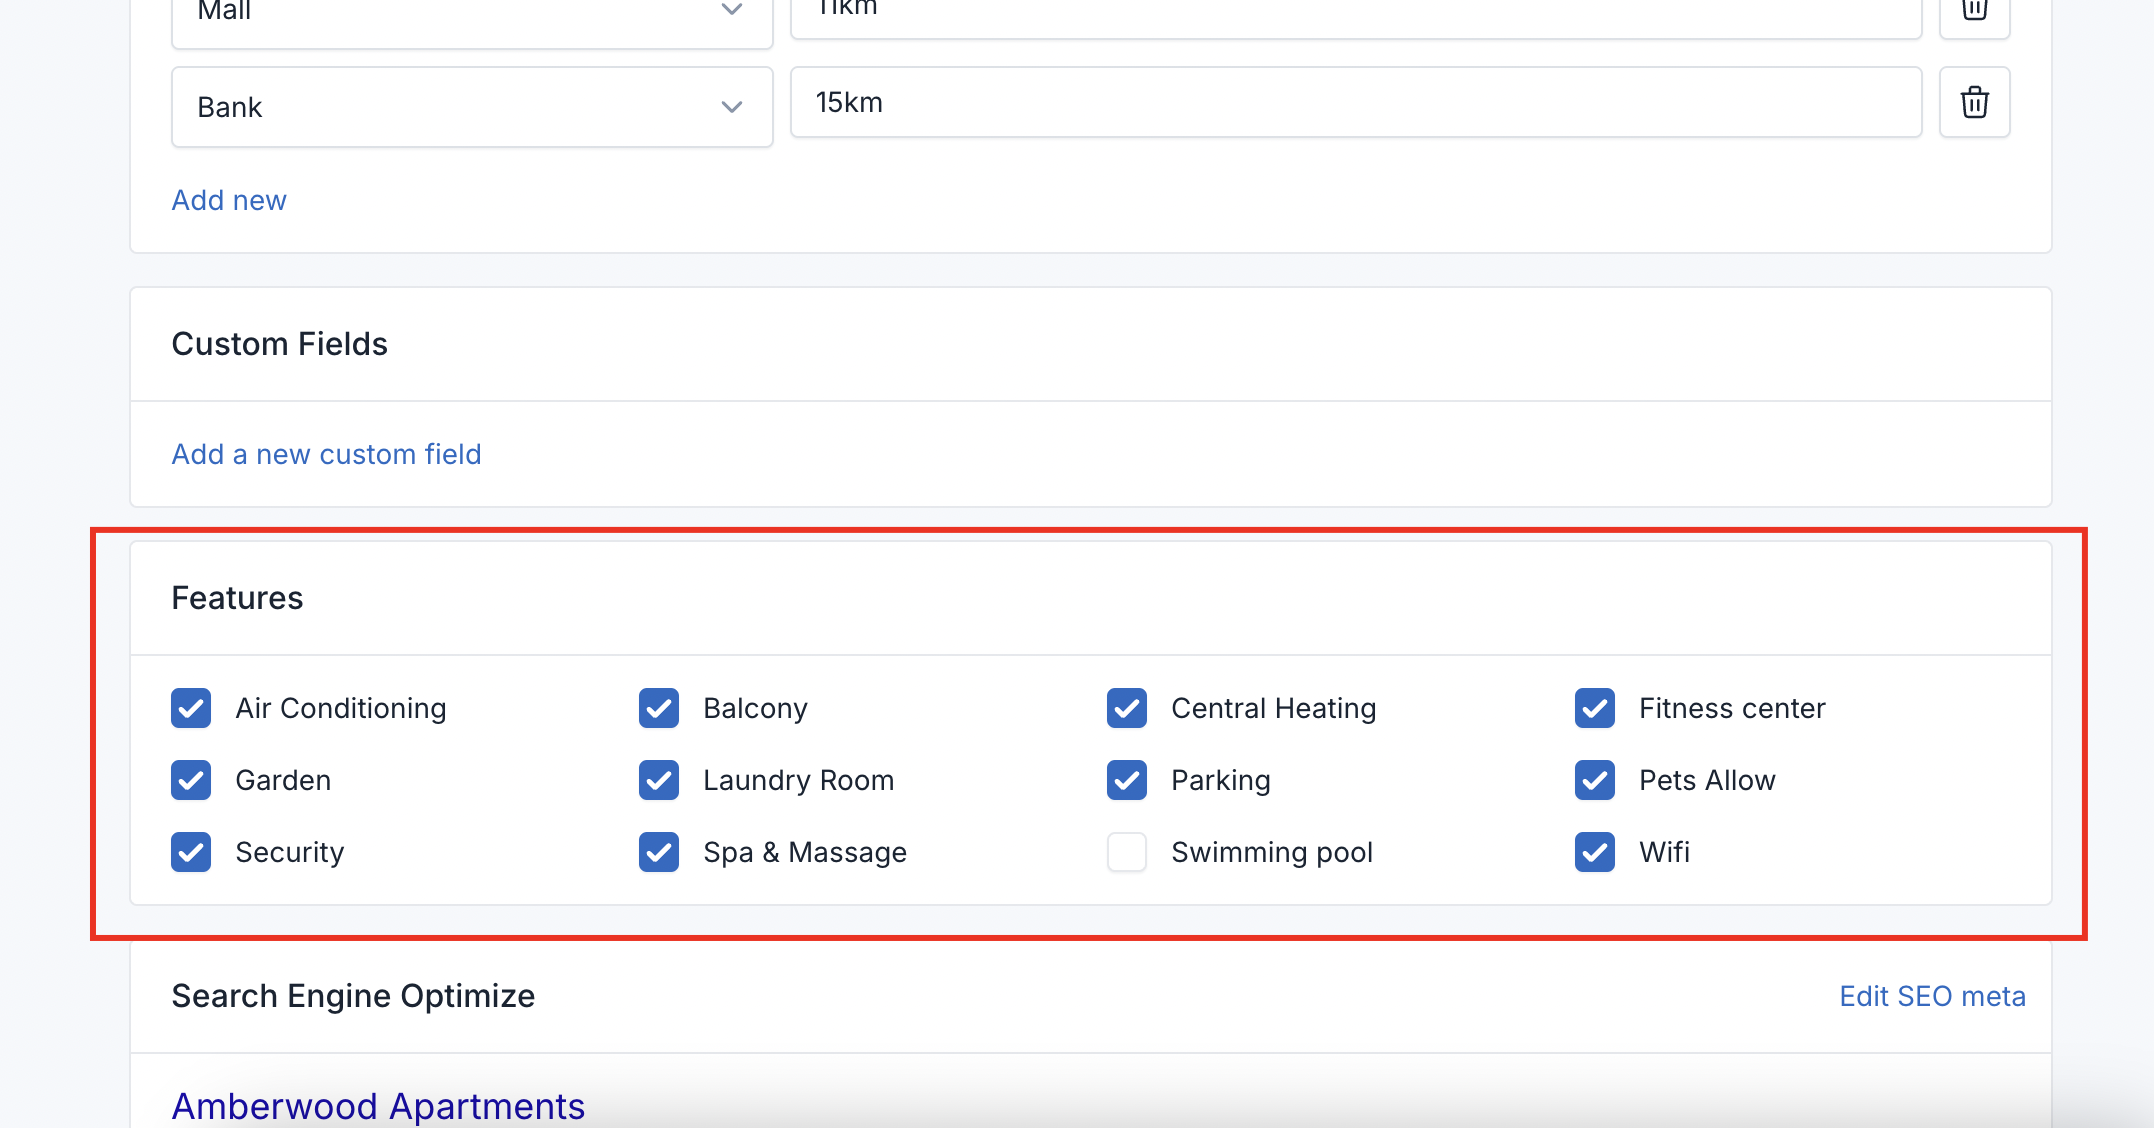Screen dimensions: 2154x1128
Task: Disable Pets Allow feature
Action: [1595, 780]
